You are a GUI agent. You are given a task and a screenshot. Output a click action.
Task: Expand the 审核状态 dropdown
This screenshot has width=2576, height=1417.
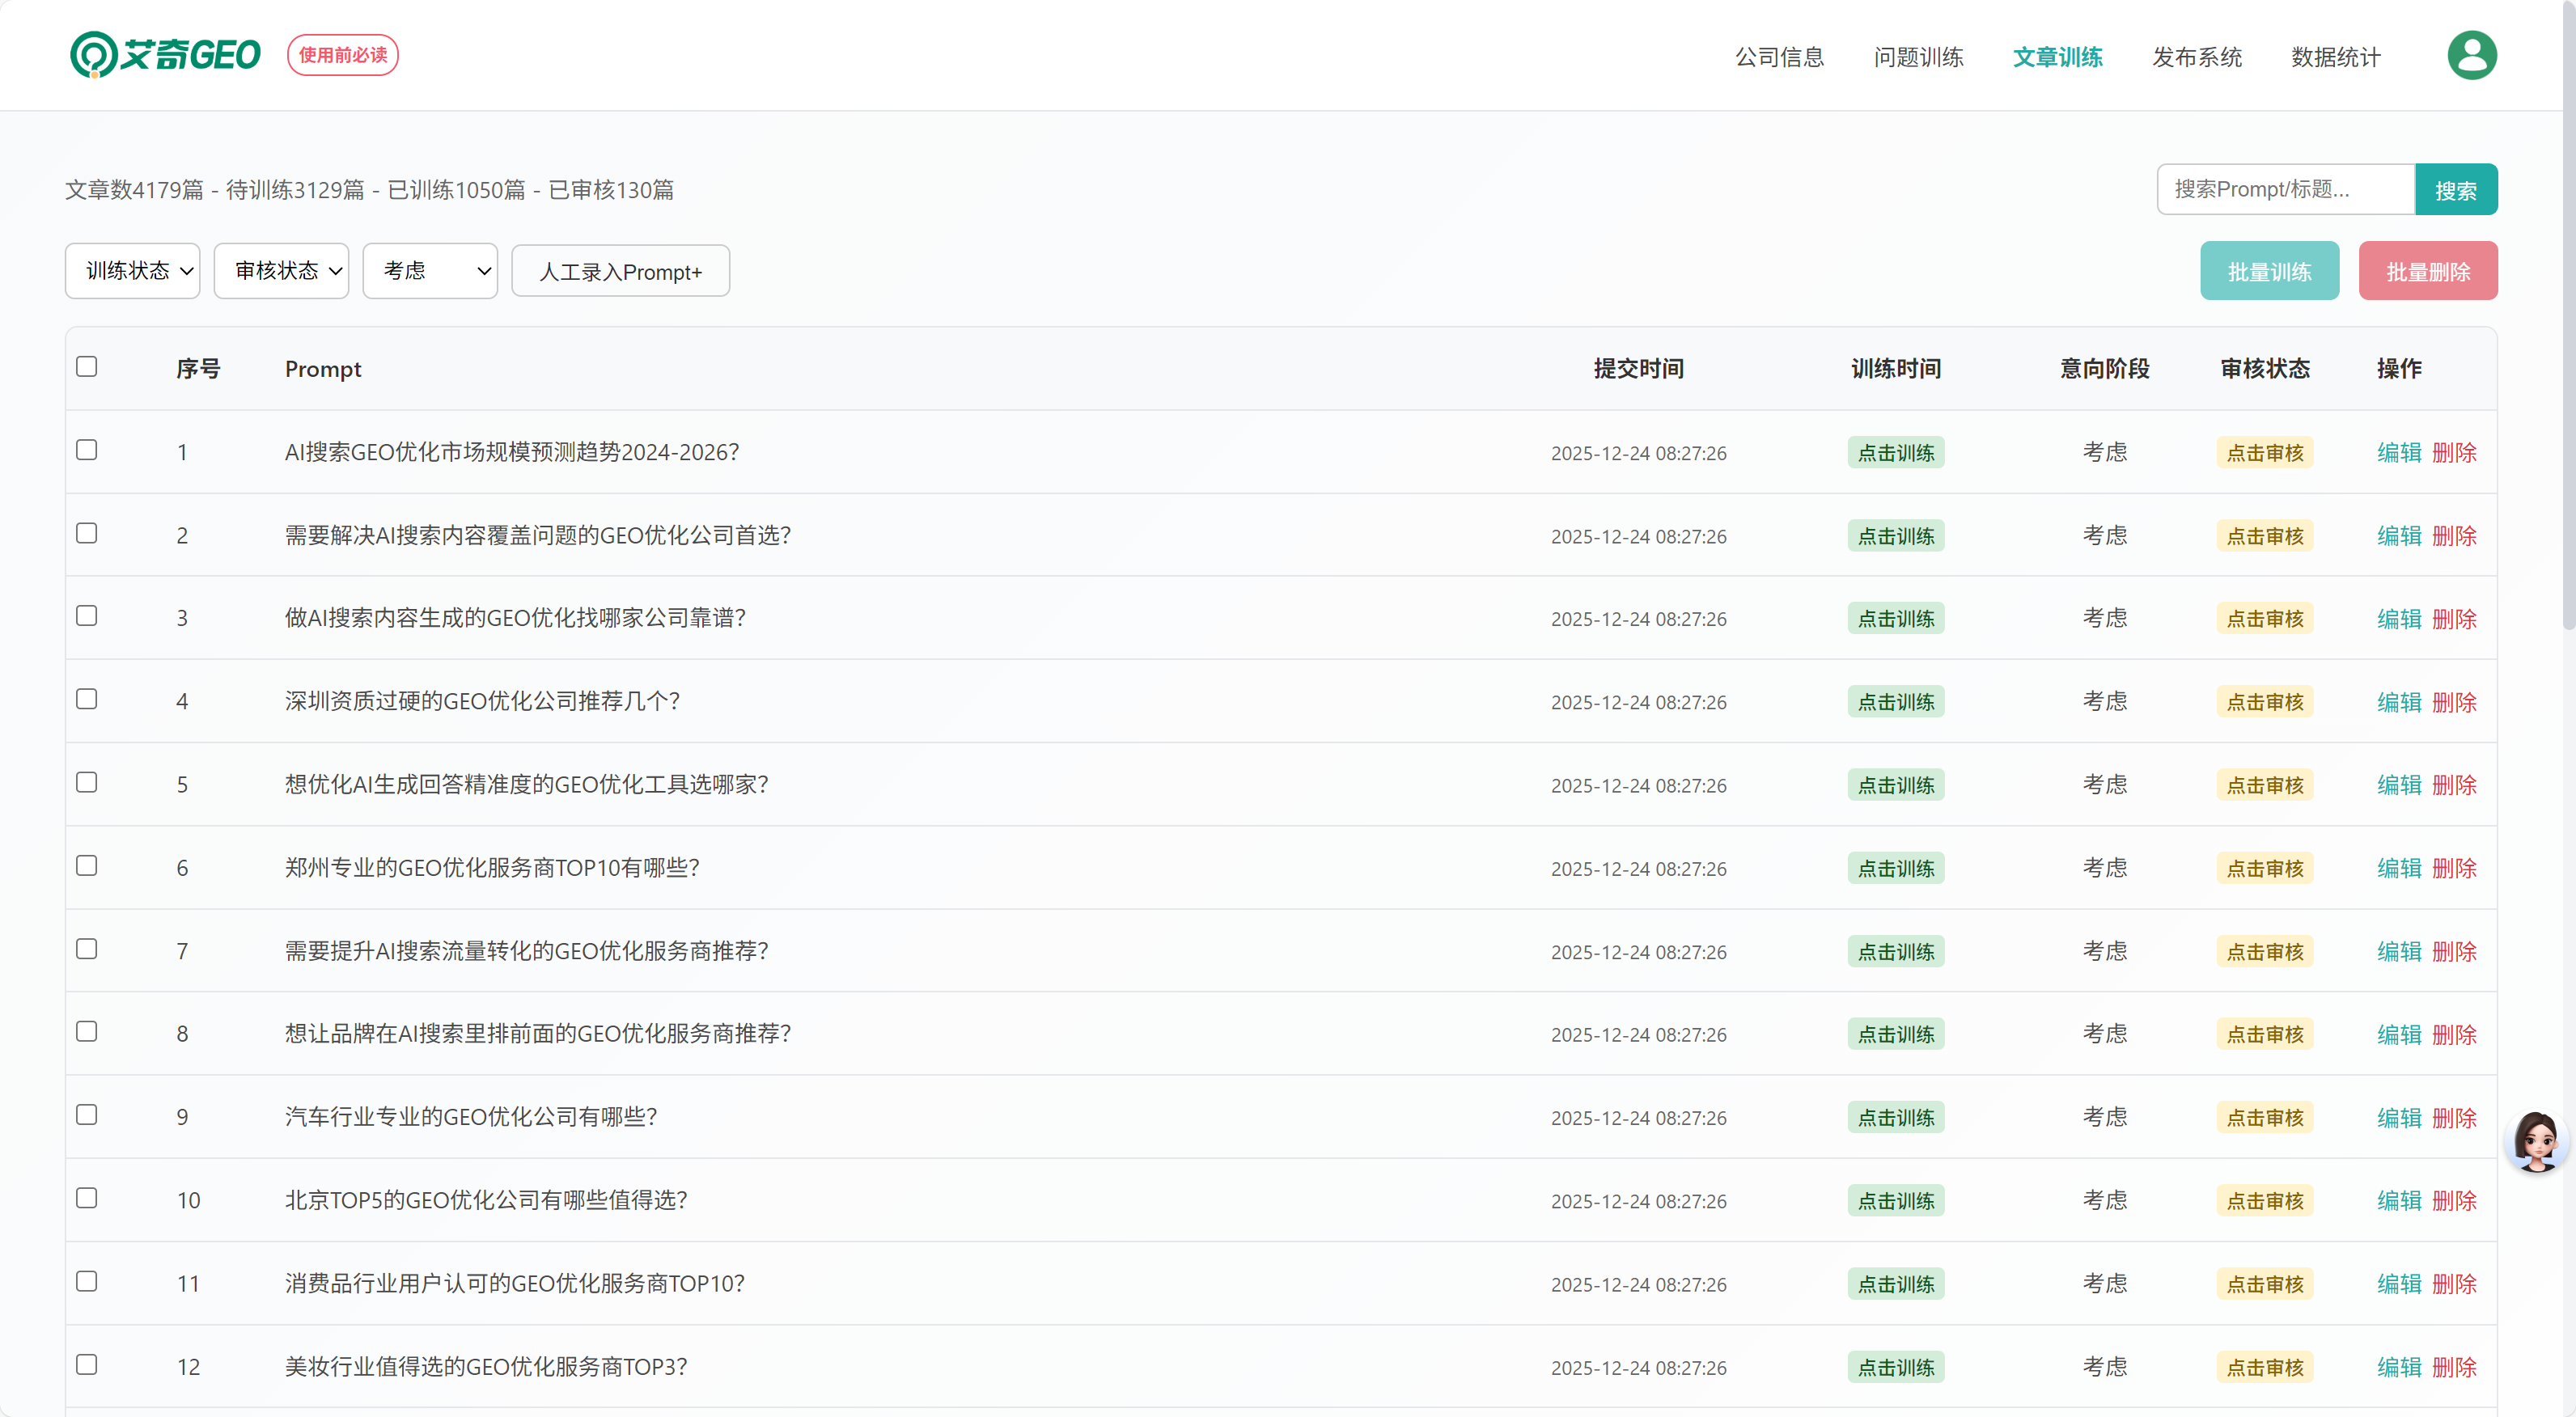tap(281, 271)
